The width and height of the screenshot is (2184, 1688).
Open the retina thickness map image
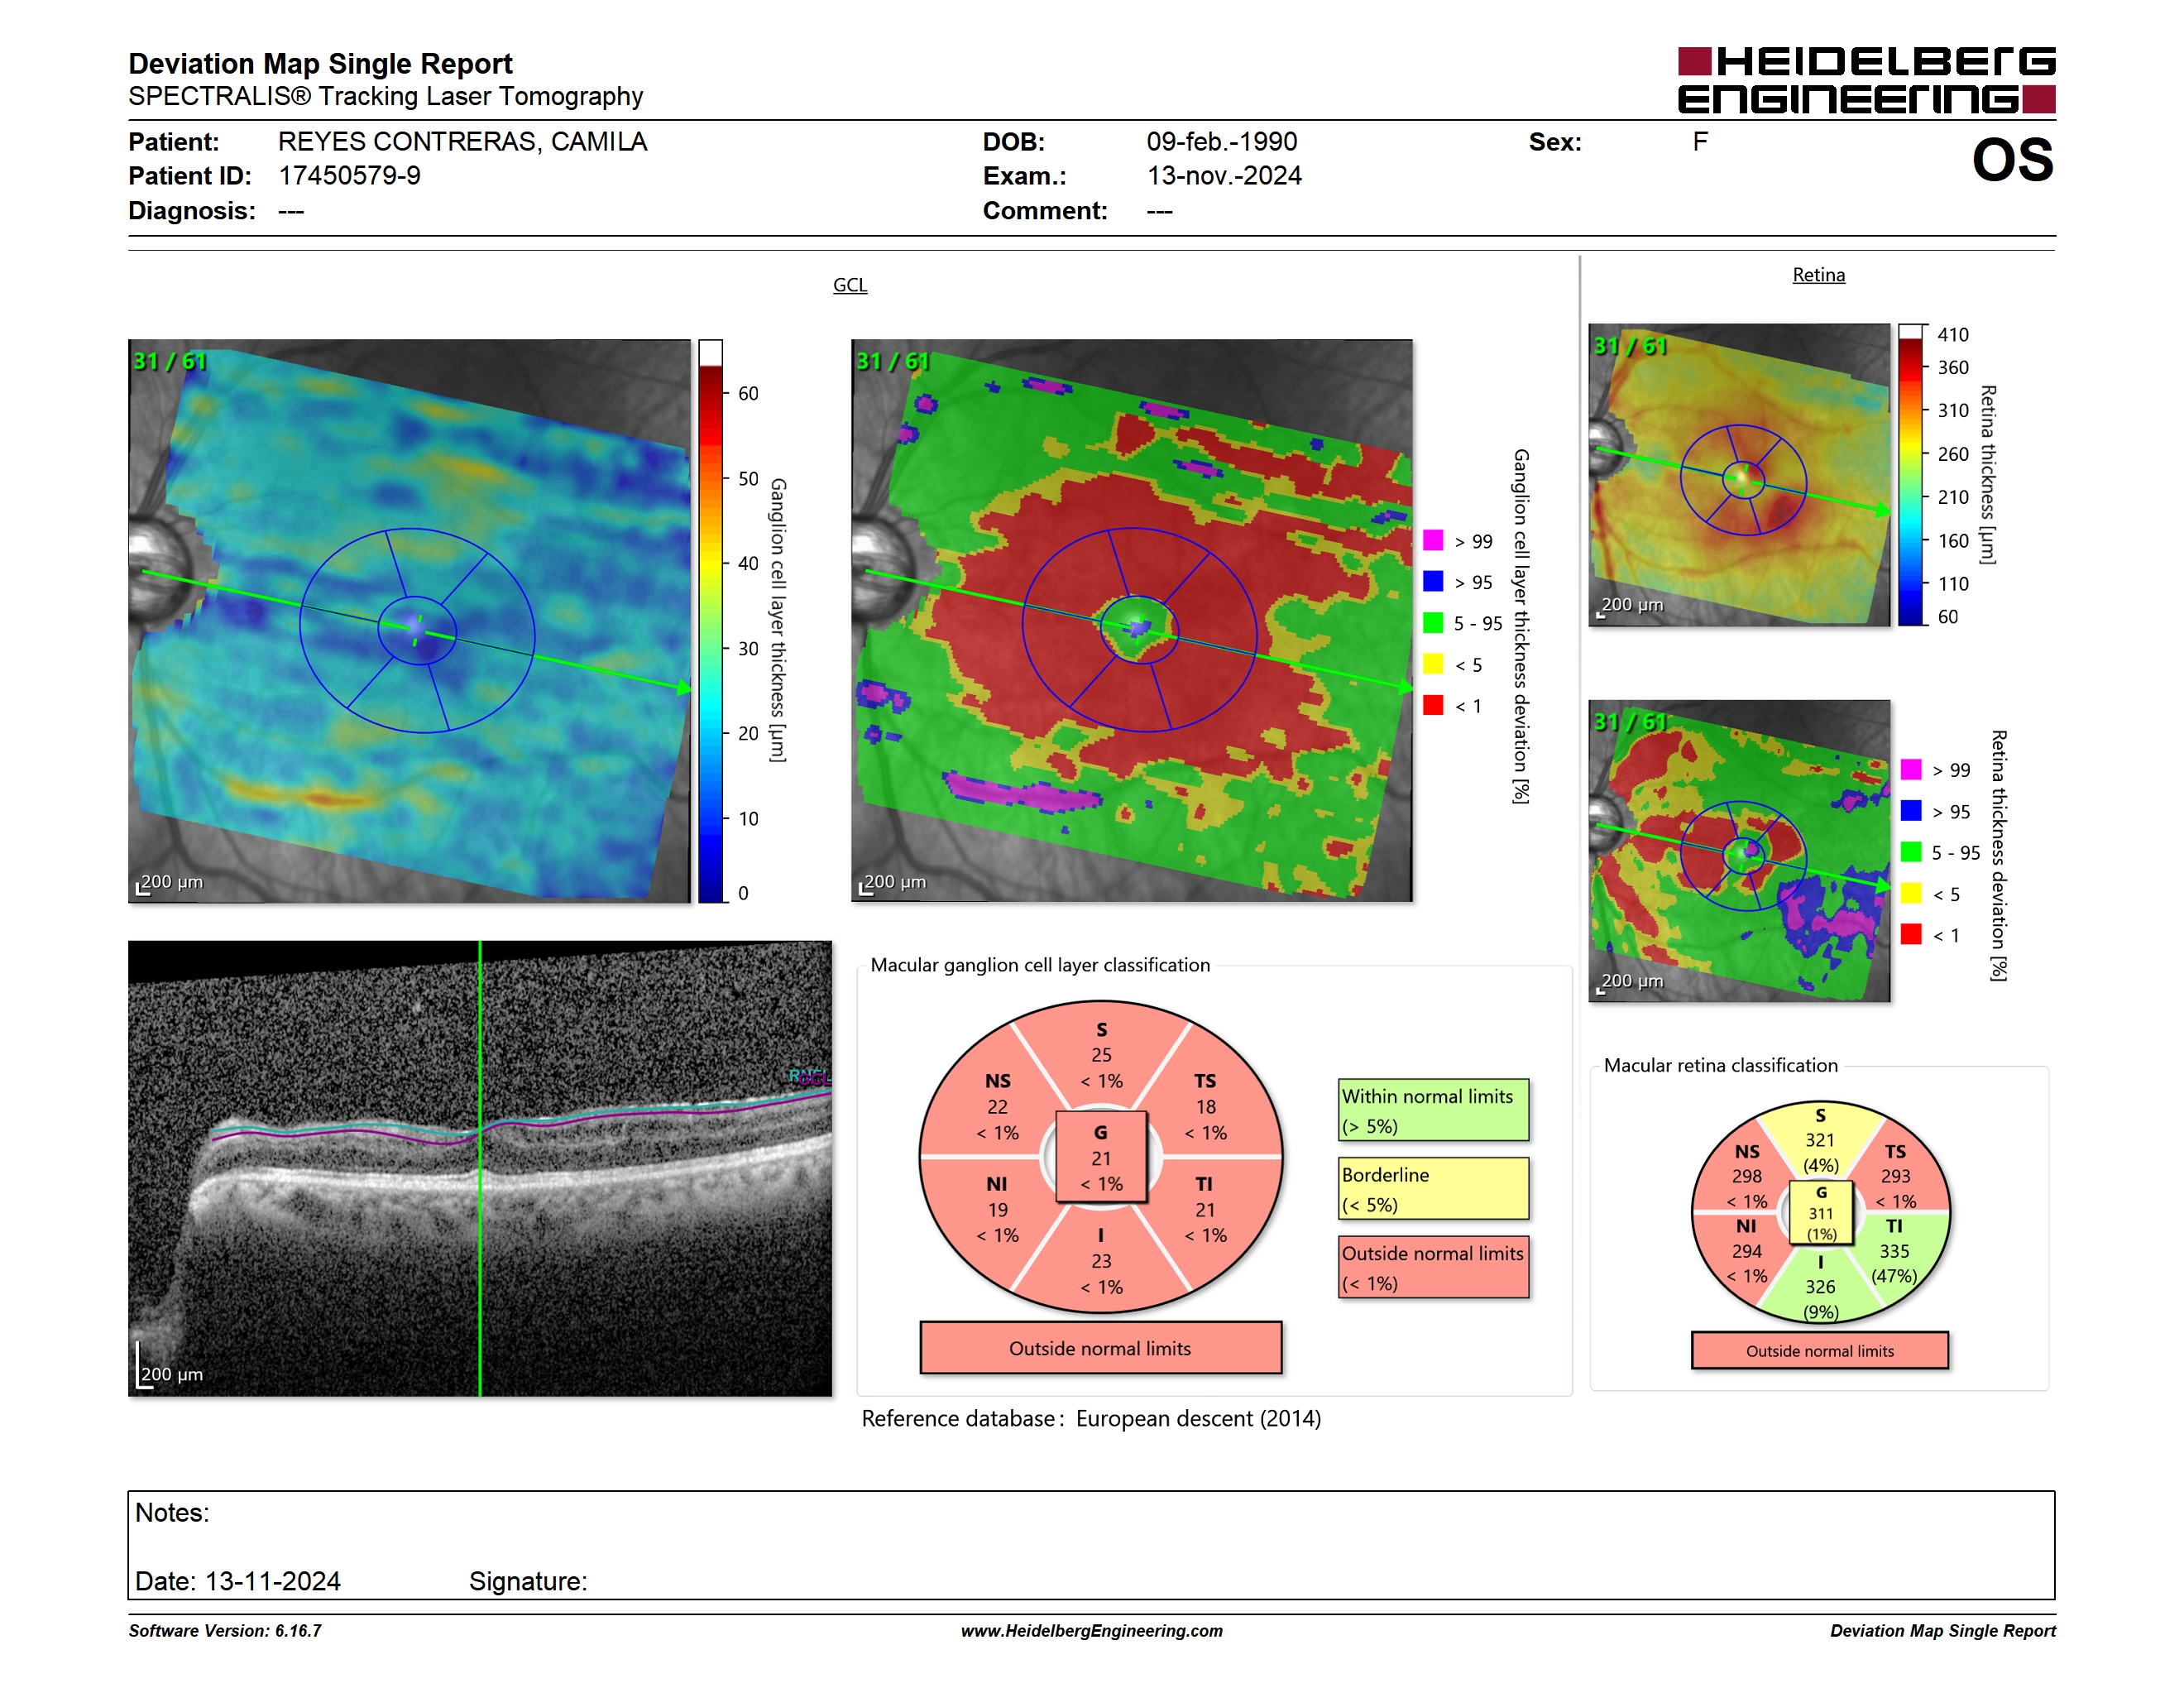click(x=1739, y=475)
